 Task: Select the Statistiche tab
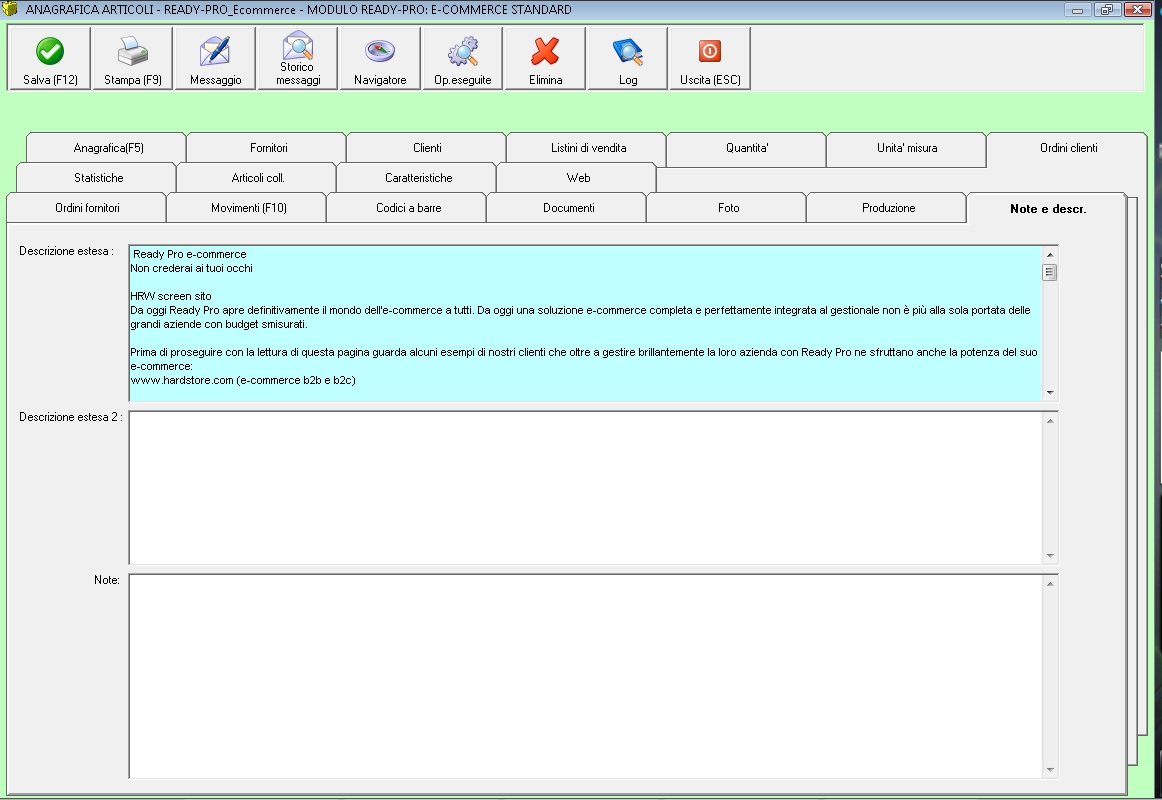99,178
